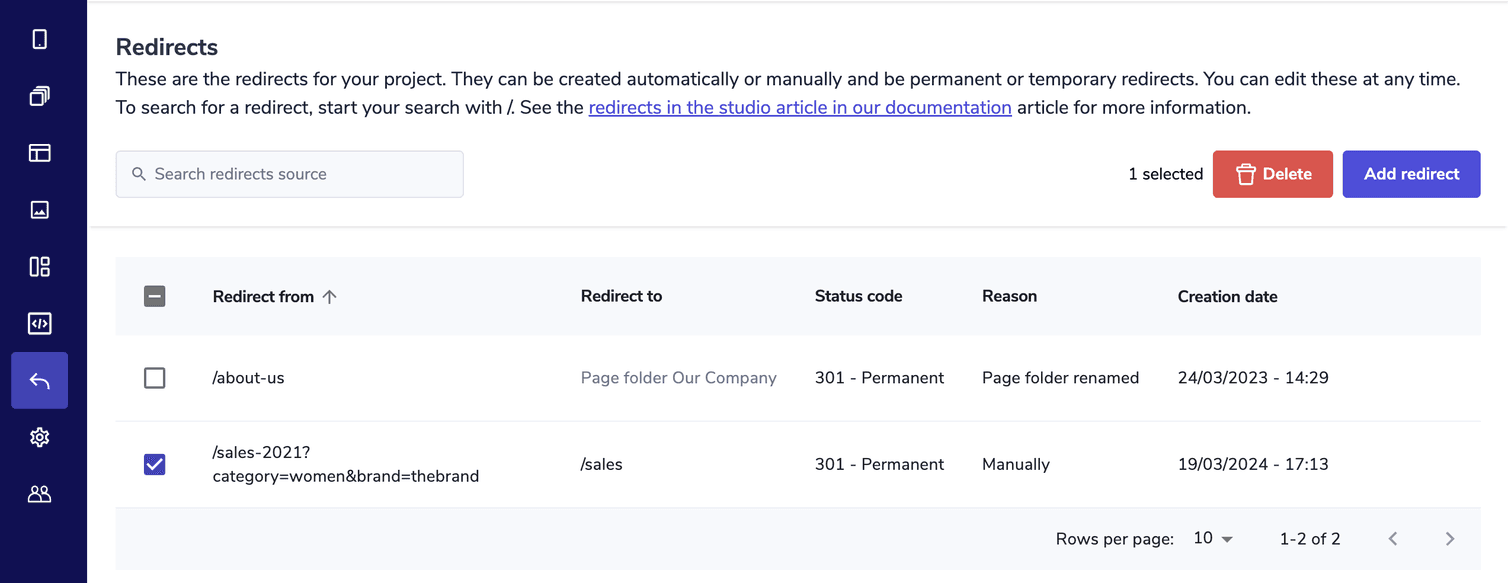The image size is (1508, 583).
Task: Click the Status code column header
Action: [x=858, y=296]
